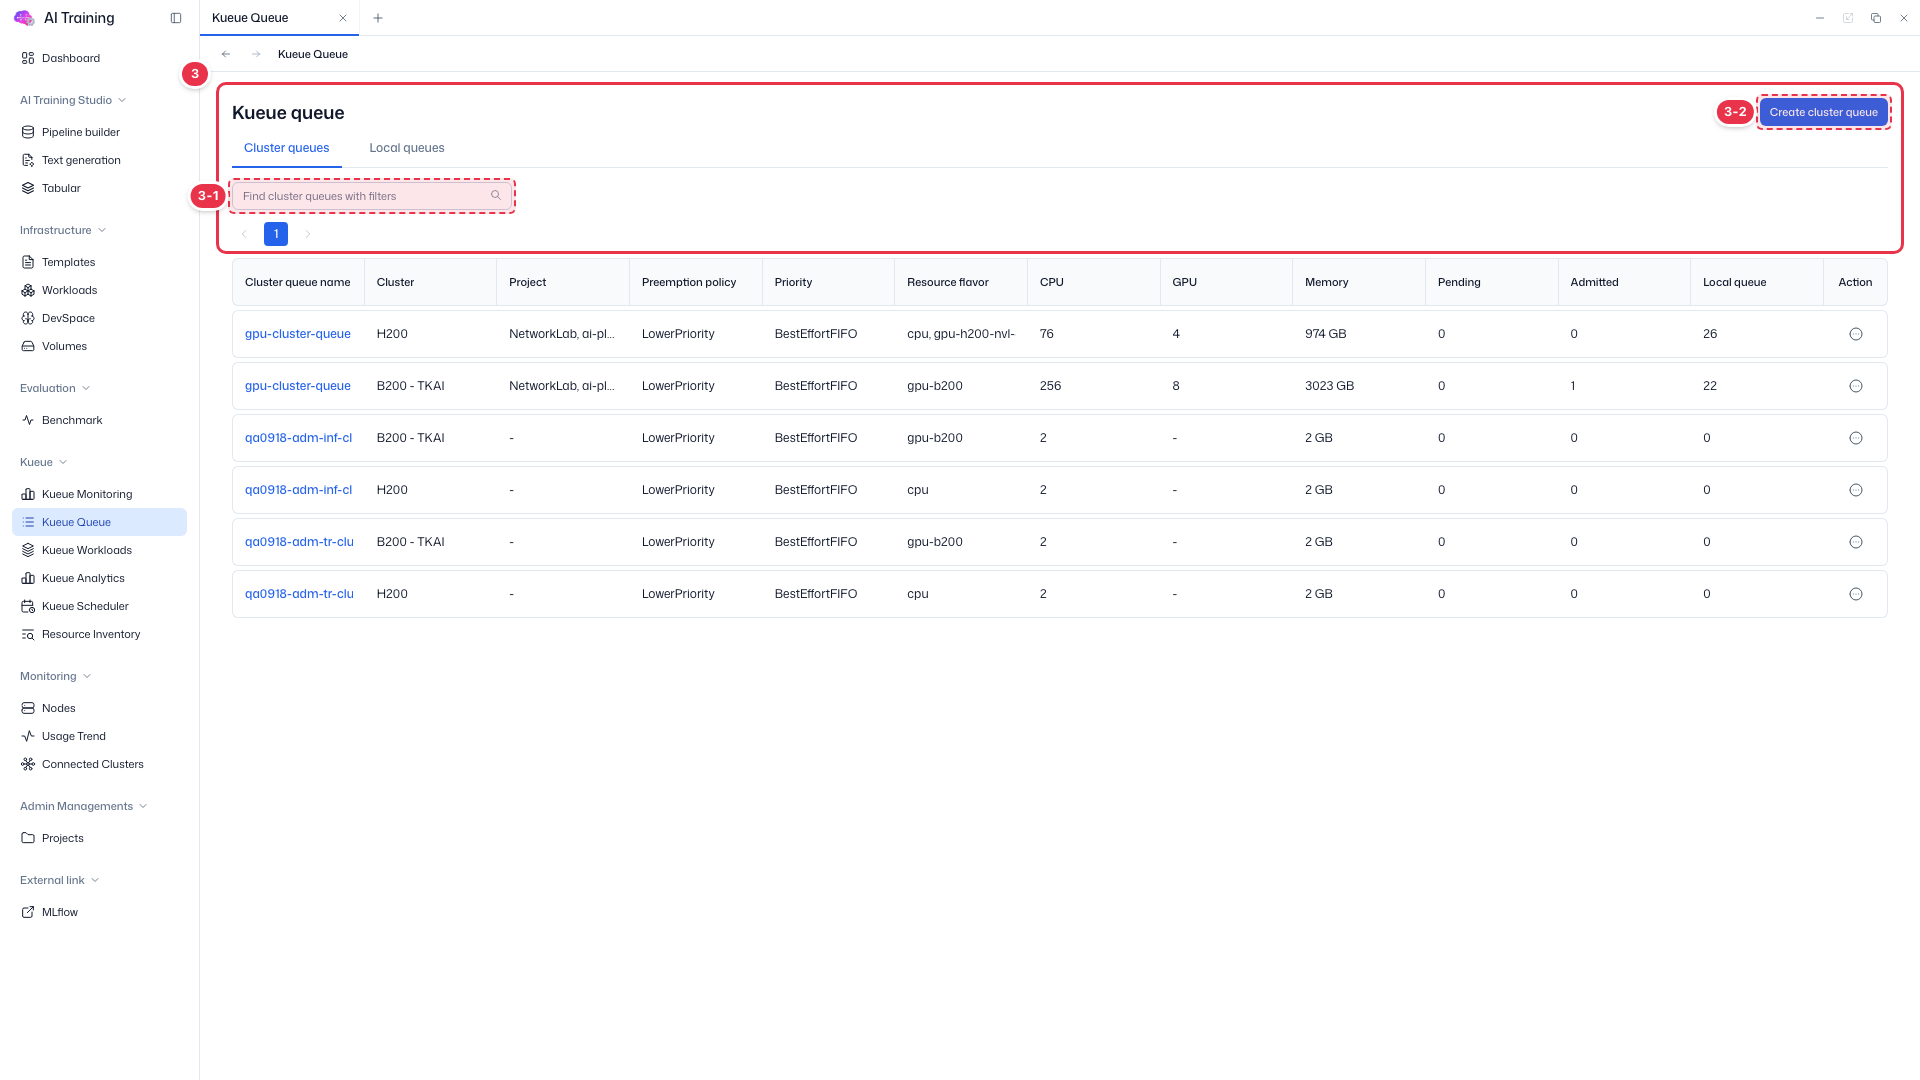Click search magnifier in cluster queue filter
Image resolution: width=1920 pixels, height=1080 pixels.
[x=495, y=196]
